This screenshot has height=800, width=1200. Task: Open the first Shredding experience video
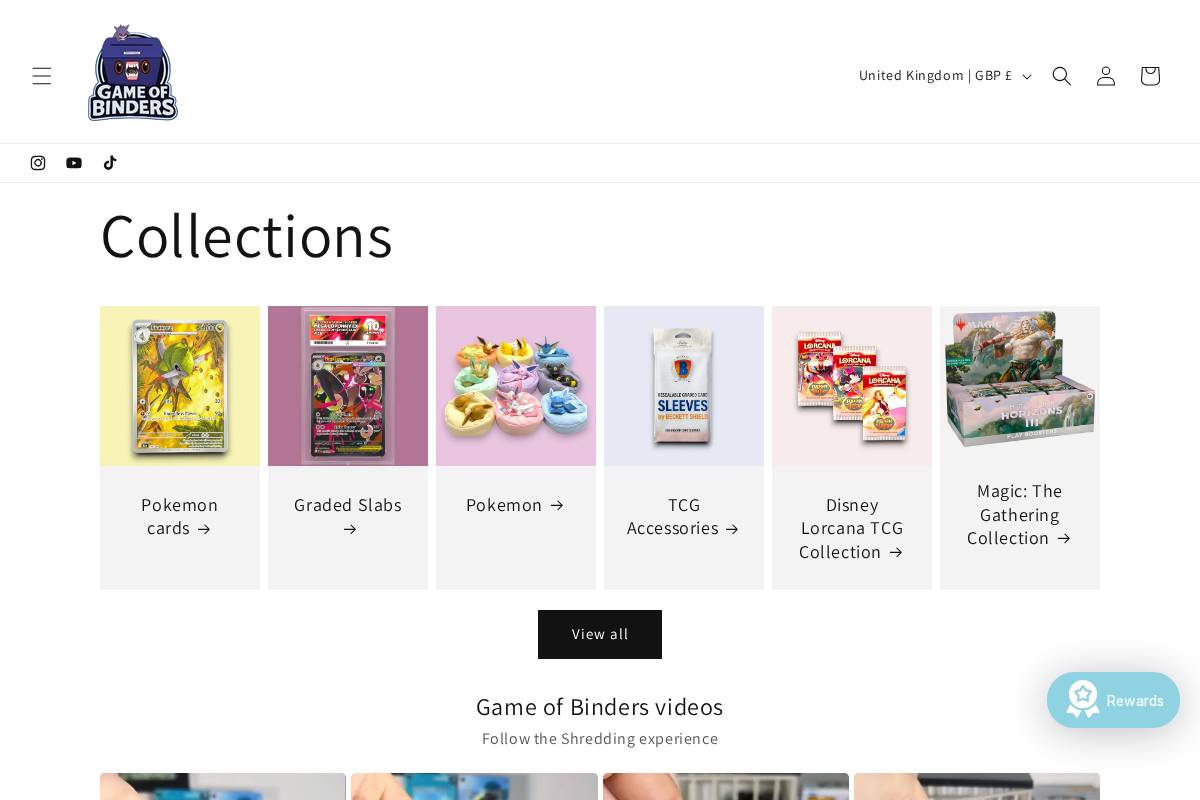click(222, 788)
